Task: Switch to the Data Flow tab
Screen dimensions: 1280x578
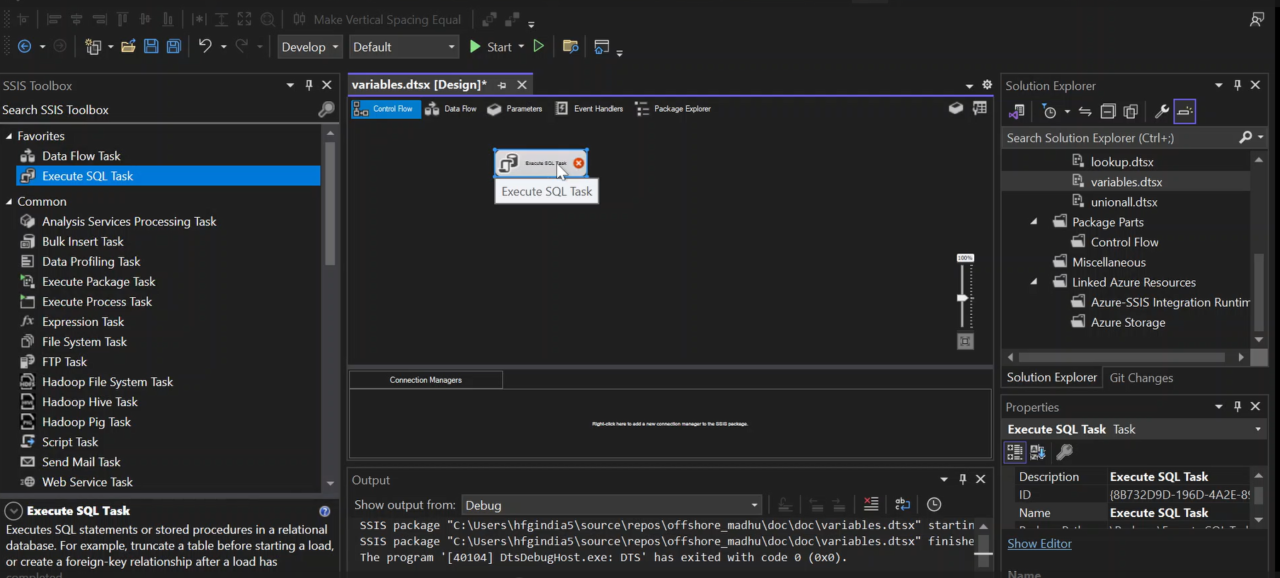Action: coord(451,109)
